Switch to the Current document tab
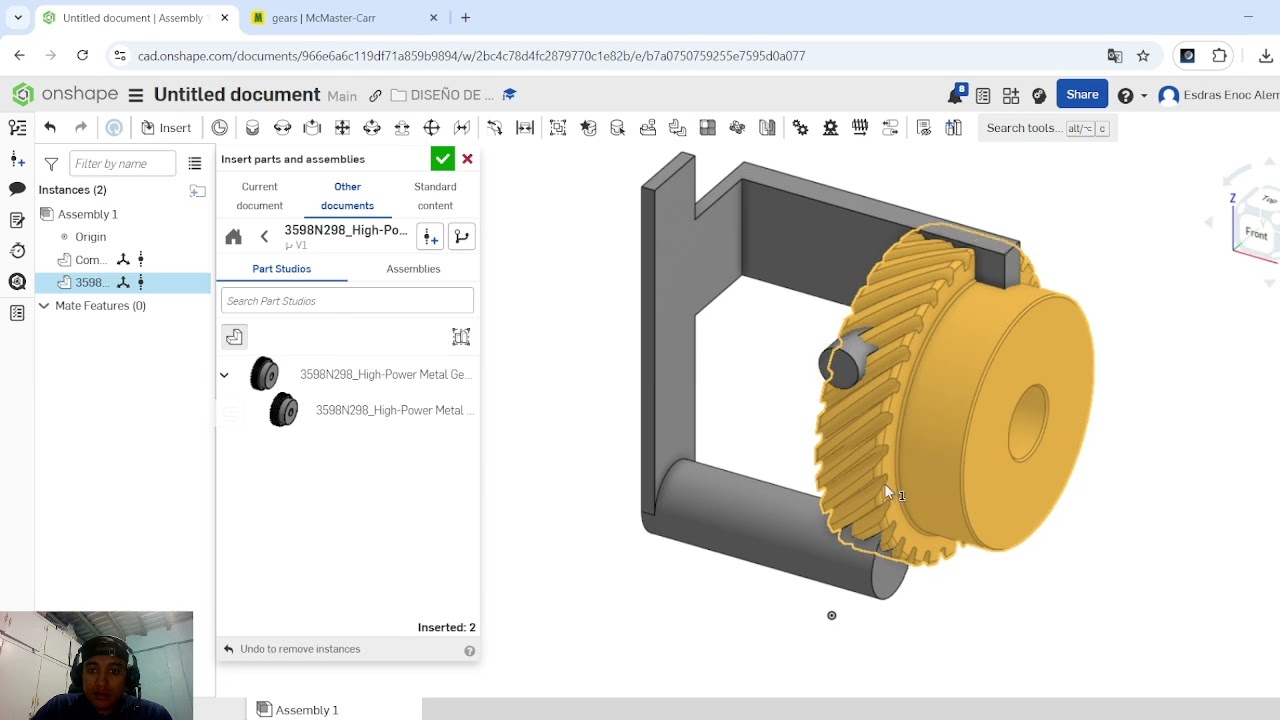This screenshot has height=720, width=1280. point(260,196)
